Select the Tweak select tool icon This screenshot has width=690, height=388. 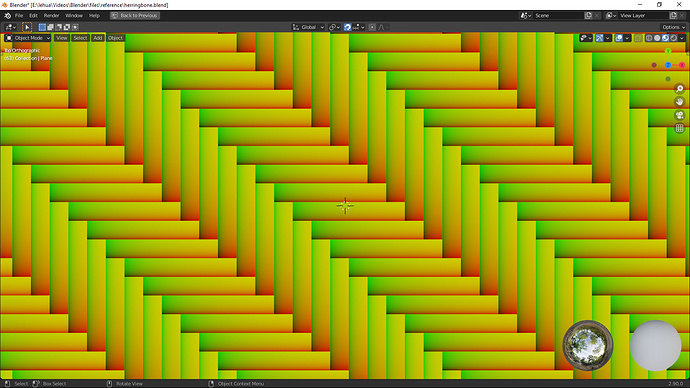(27, 27)
